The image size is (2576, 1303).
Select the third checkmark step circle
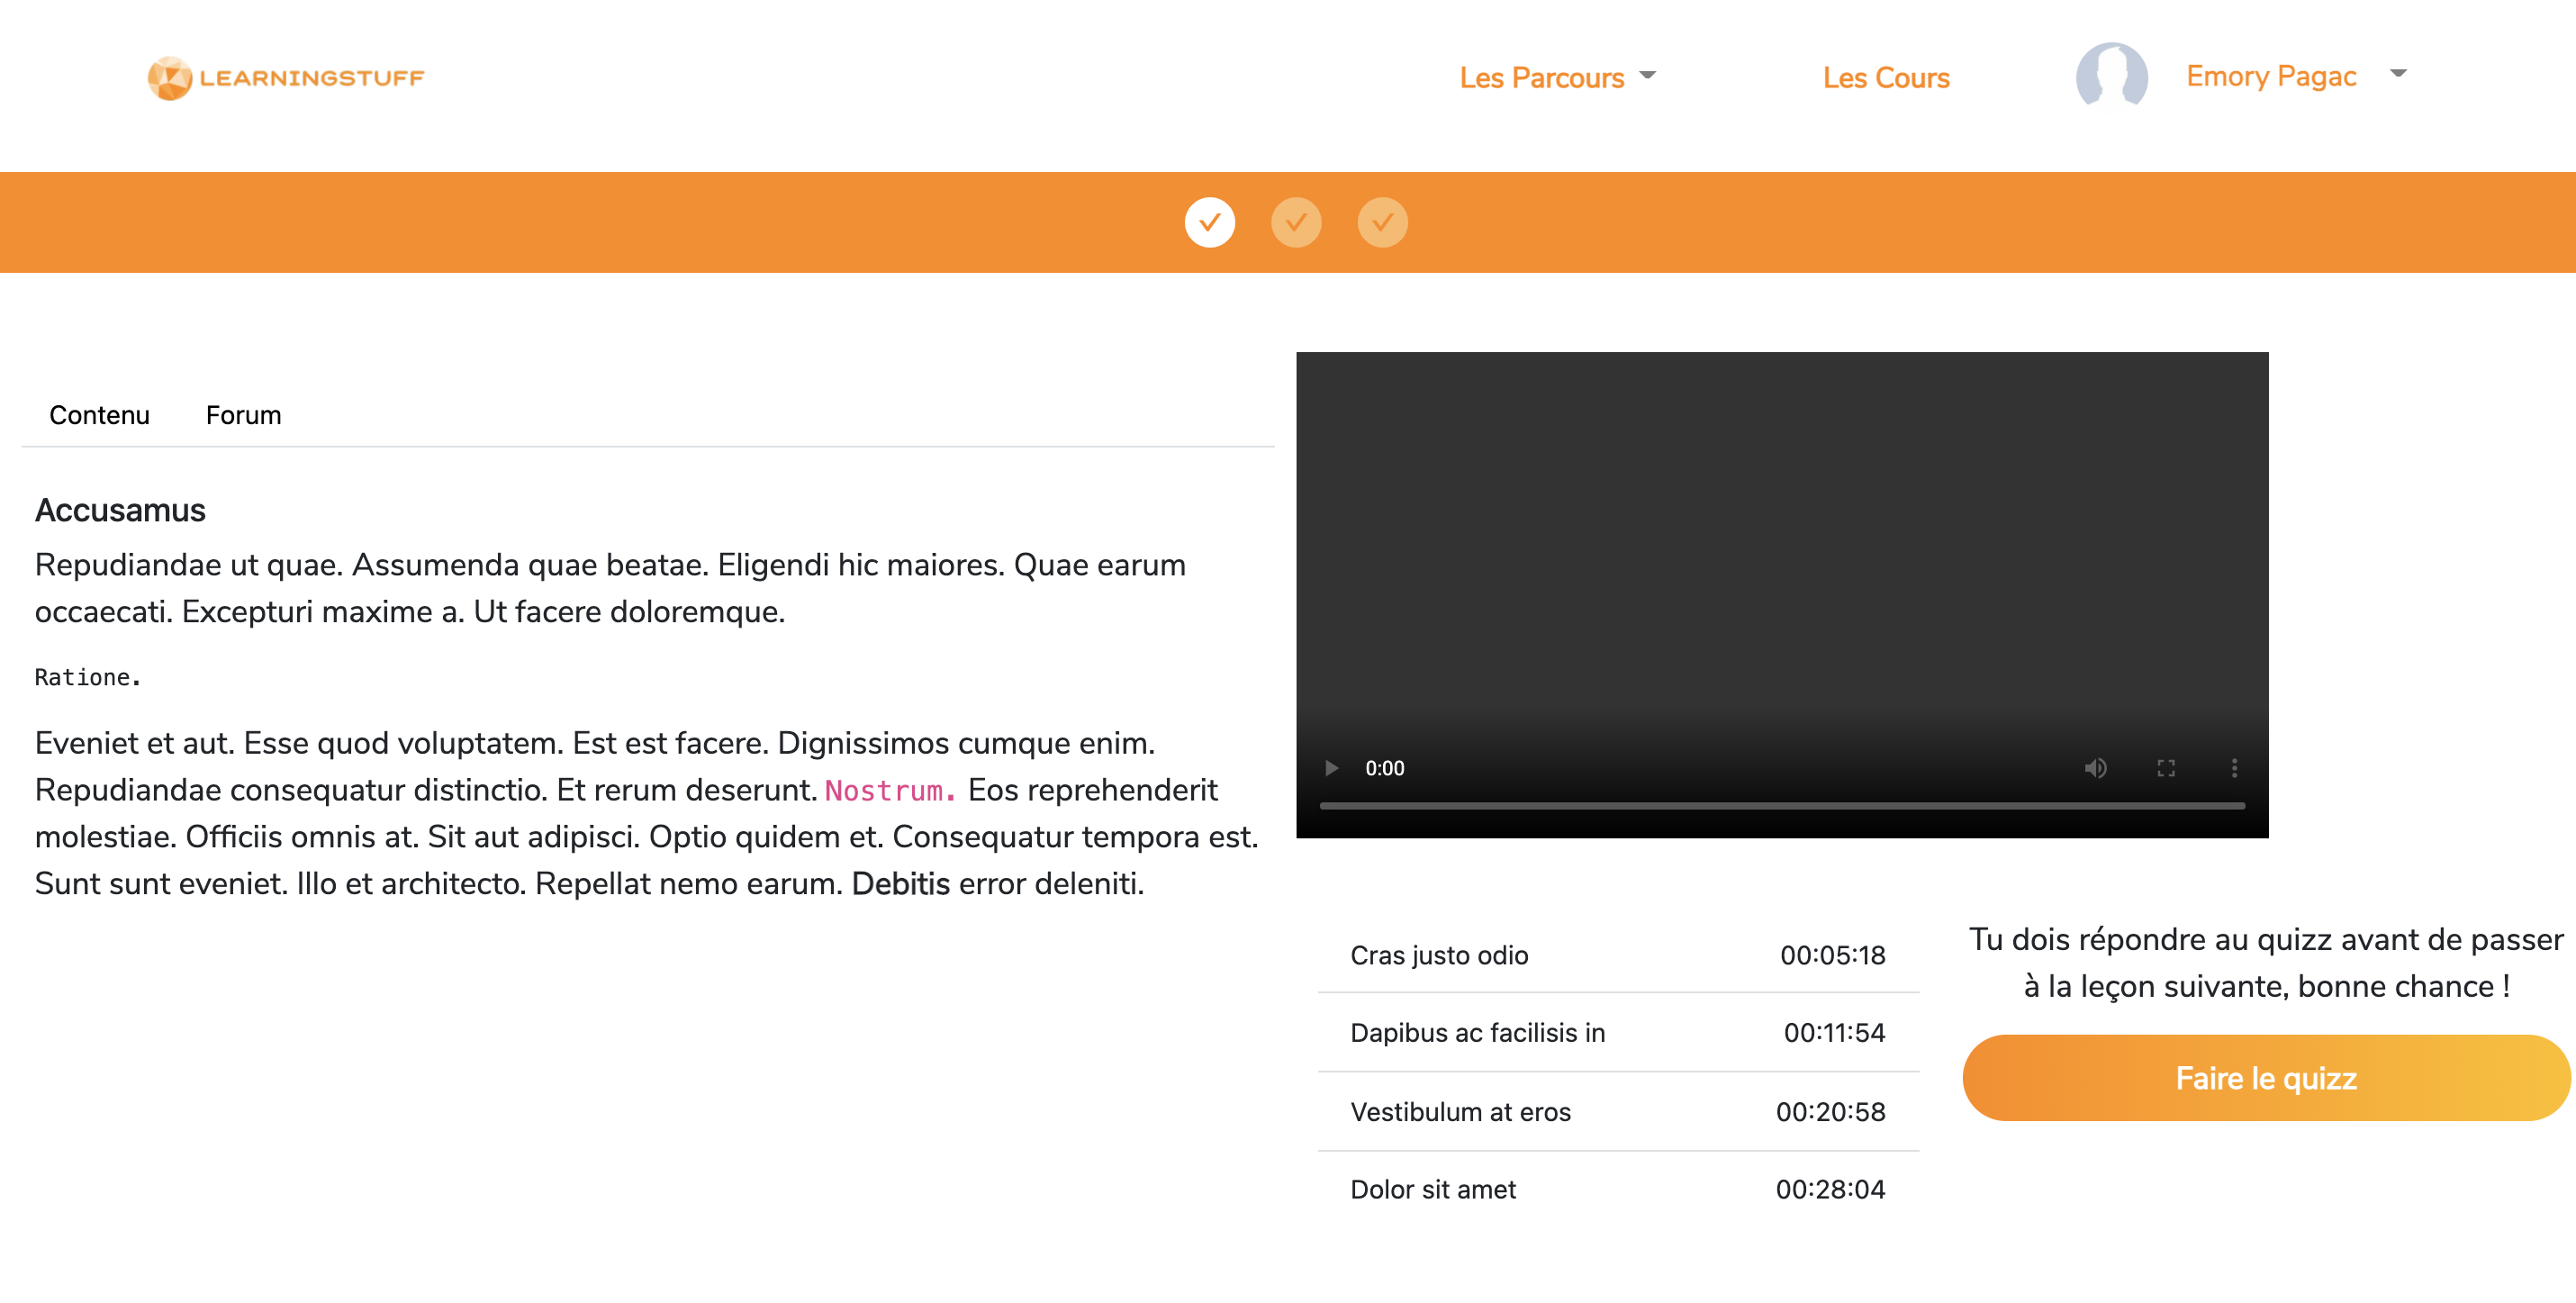[x=1382, y=222]
